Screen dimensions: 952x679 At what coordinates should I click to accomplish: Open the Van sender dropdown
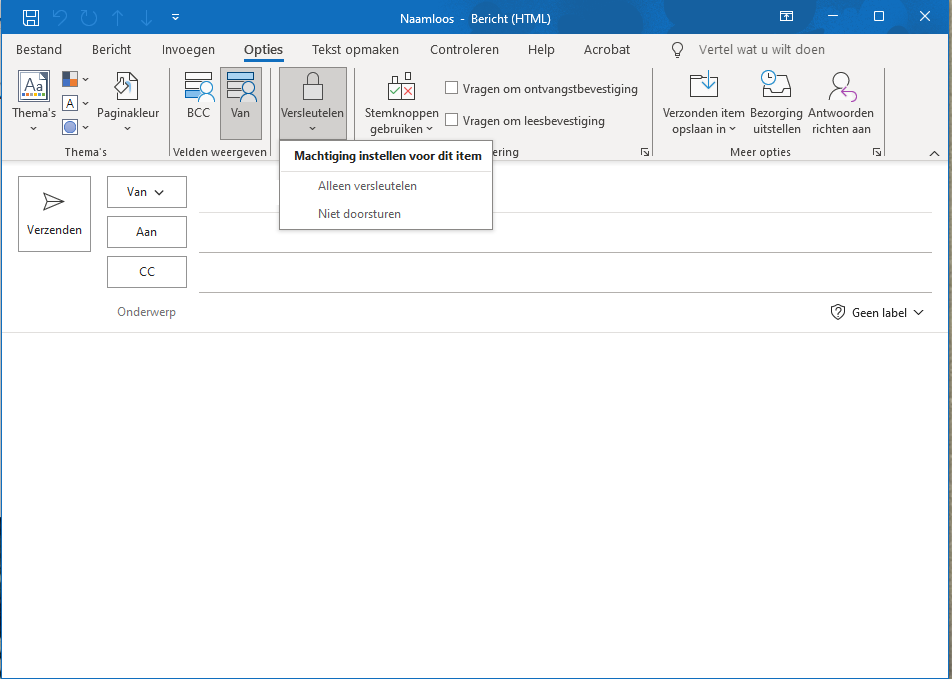click(x=147, y=192)
